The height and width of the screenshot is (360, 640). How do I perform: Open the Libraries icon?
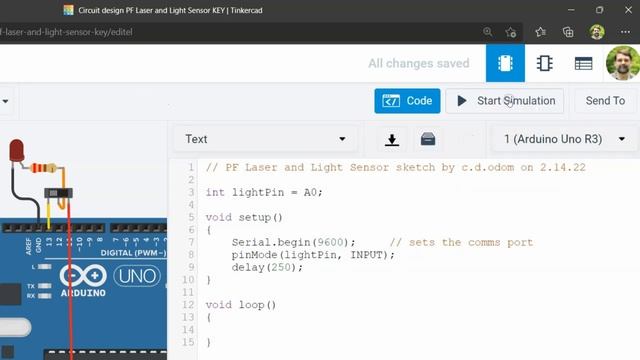[x=428, y=139]
